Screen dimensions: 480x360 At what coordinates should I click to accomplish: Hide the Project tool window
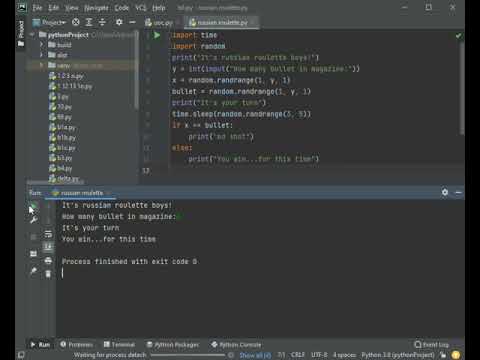[x=132, y=22]
